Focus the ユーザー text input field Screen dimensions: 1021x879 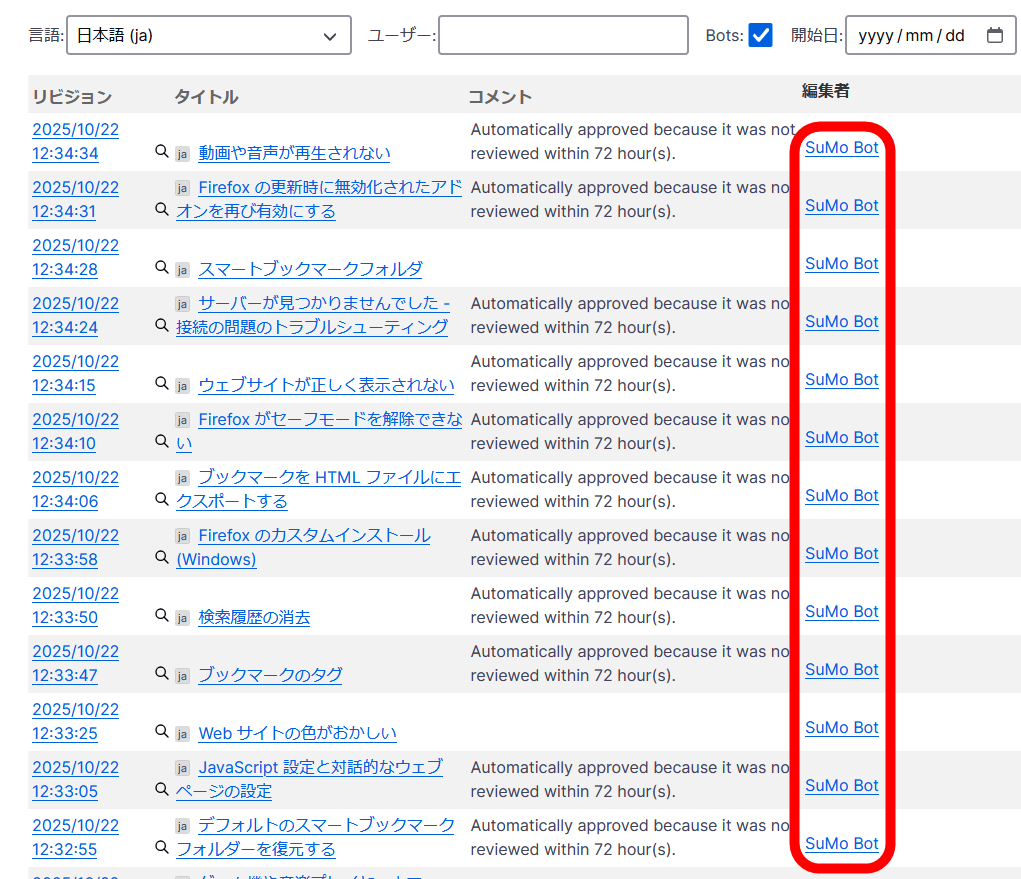click(x=563, y=35)
